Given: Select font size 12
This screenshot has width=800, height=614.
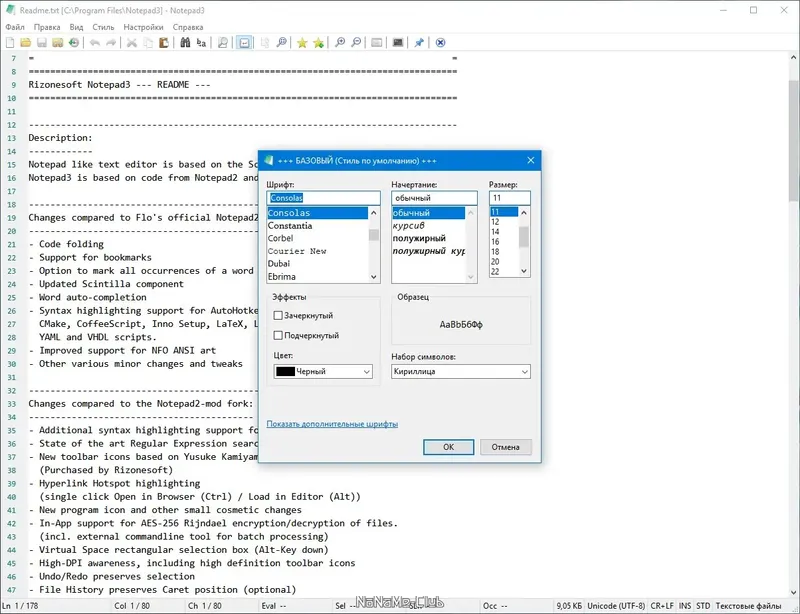Looking at the screenshot, I should pyautogui.click(x=504, y=222).
